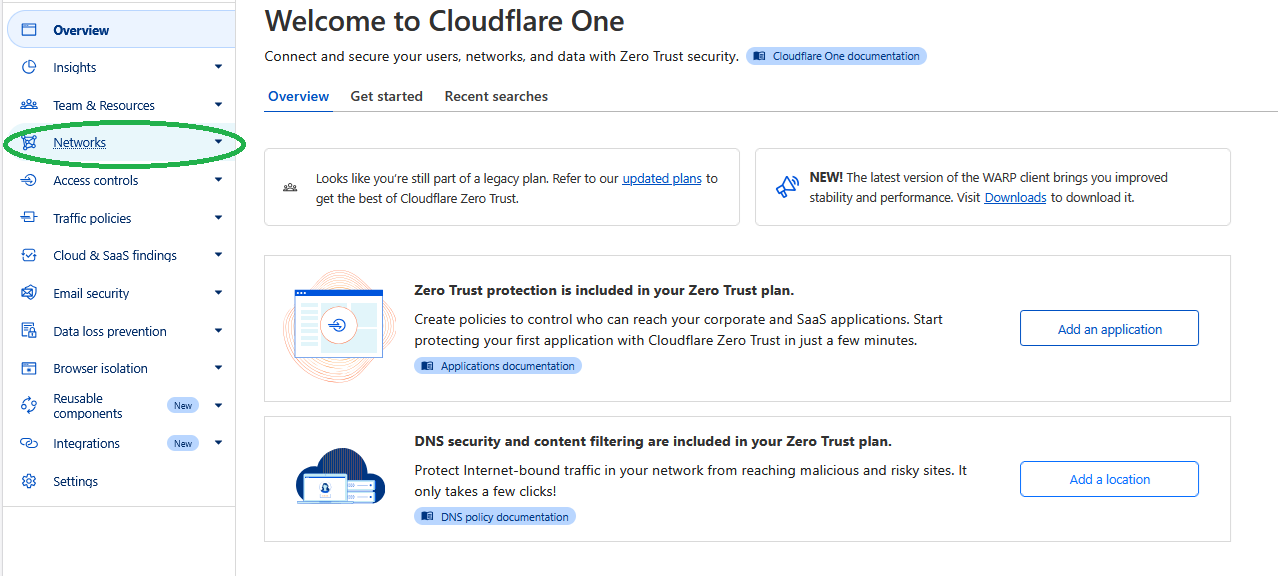
Task: Open the Downloads link for WARP
Action: coord(1015,198)
